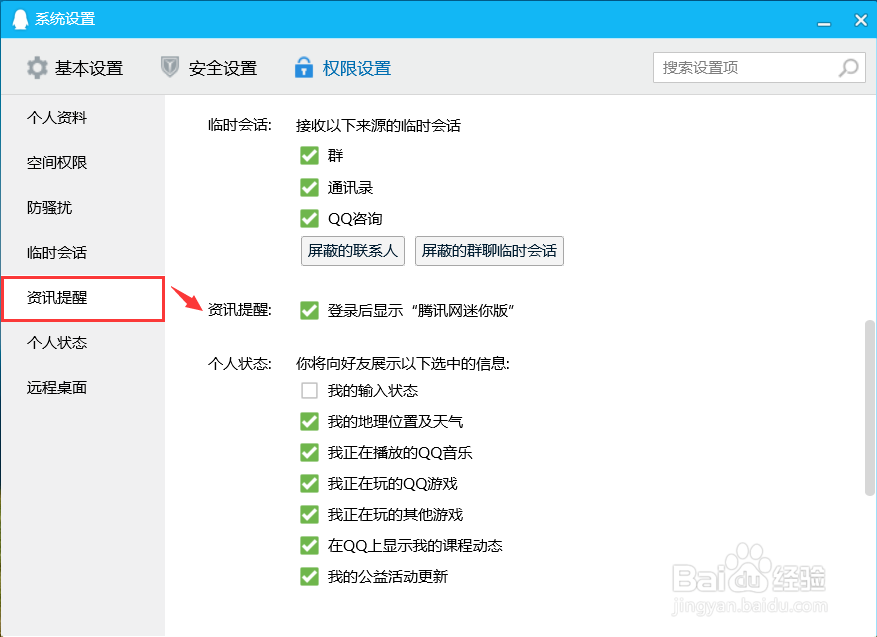877x637 pixels.
Task: Click the 临时会话: section label
Action: (240, 125)
